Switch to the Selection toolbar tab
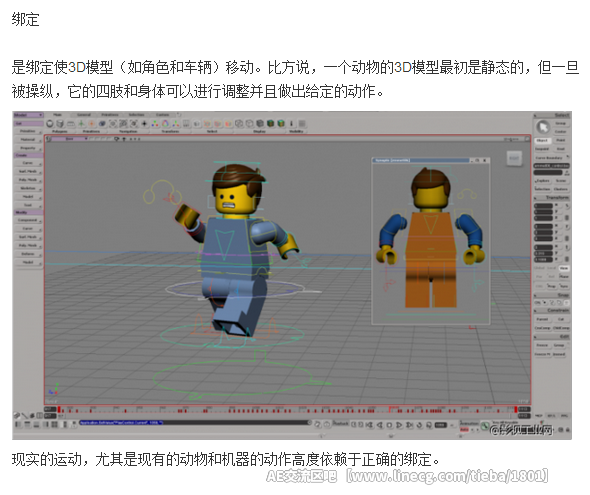590x495 pixels. (x=137, y=115)
